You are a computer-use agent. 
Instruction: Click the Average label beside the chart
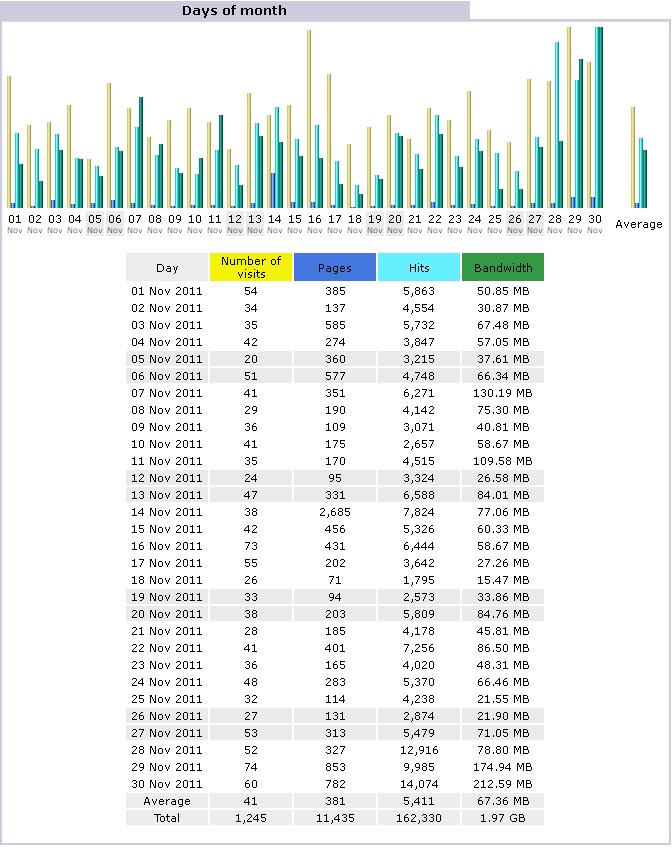coord(639,224)
